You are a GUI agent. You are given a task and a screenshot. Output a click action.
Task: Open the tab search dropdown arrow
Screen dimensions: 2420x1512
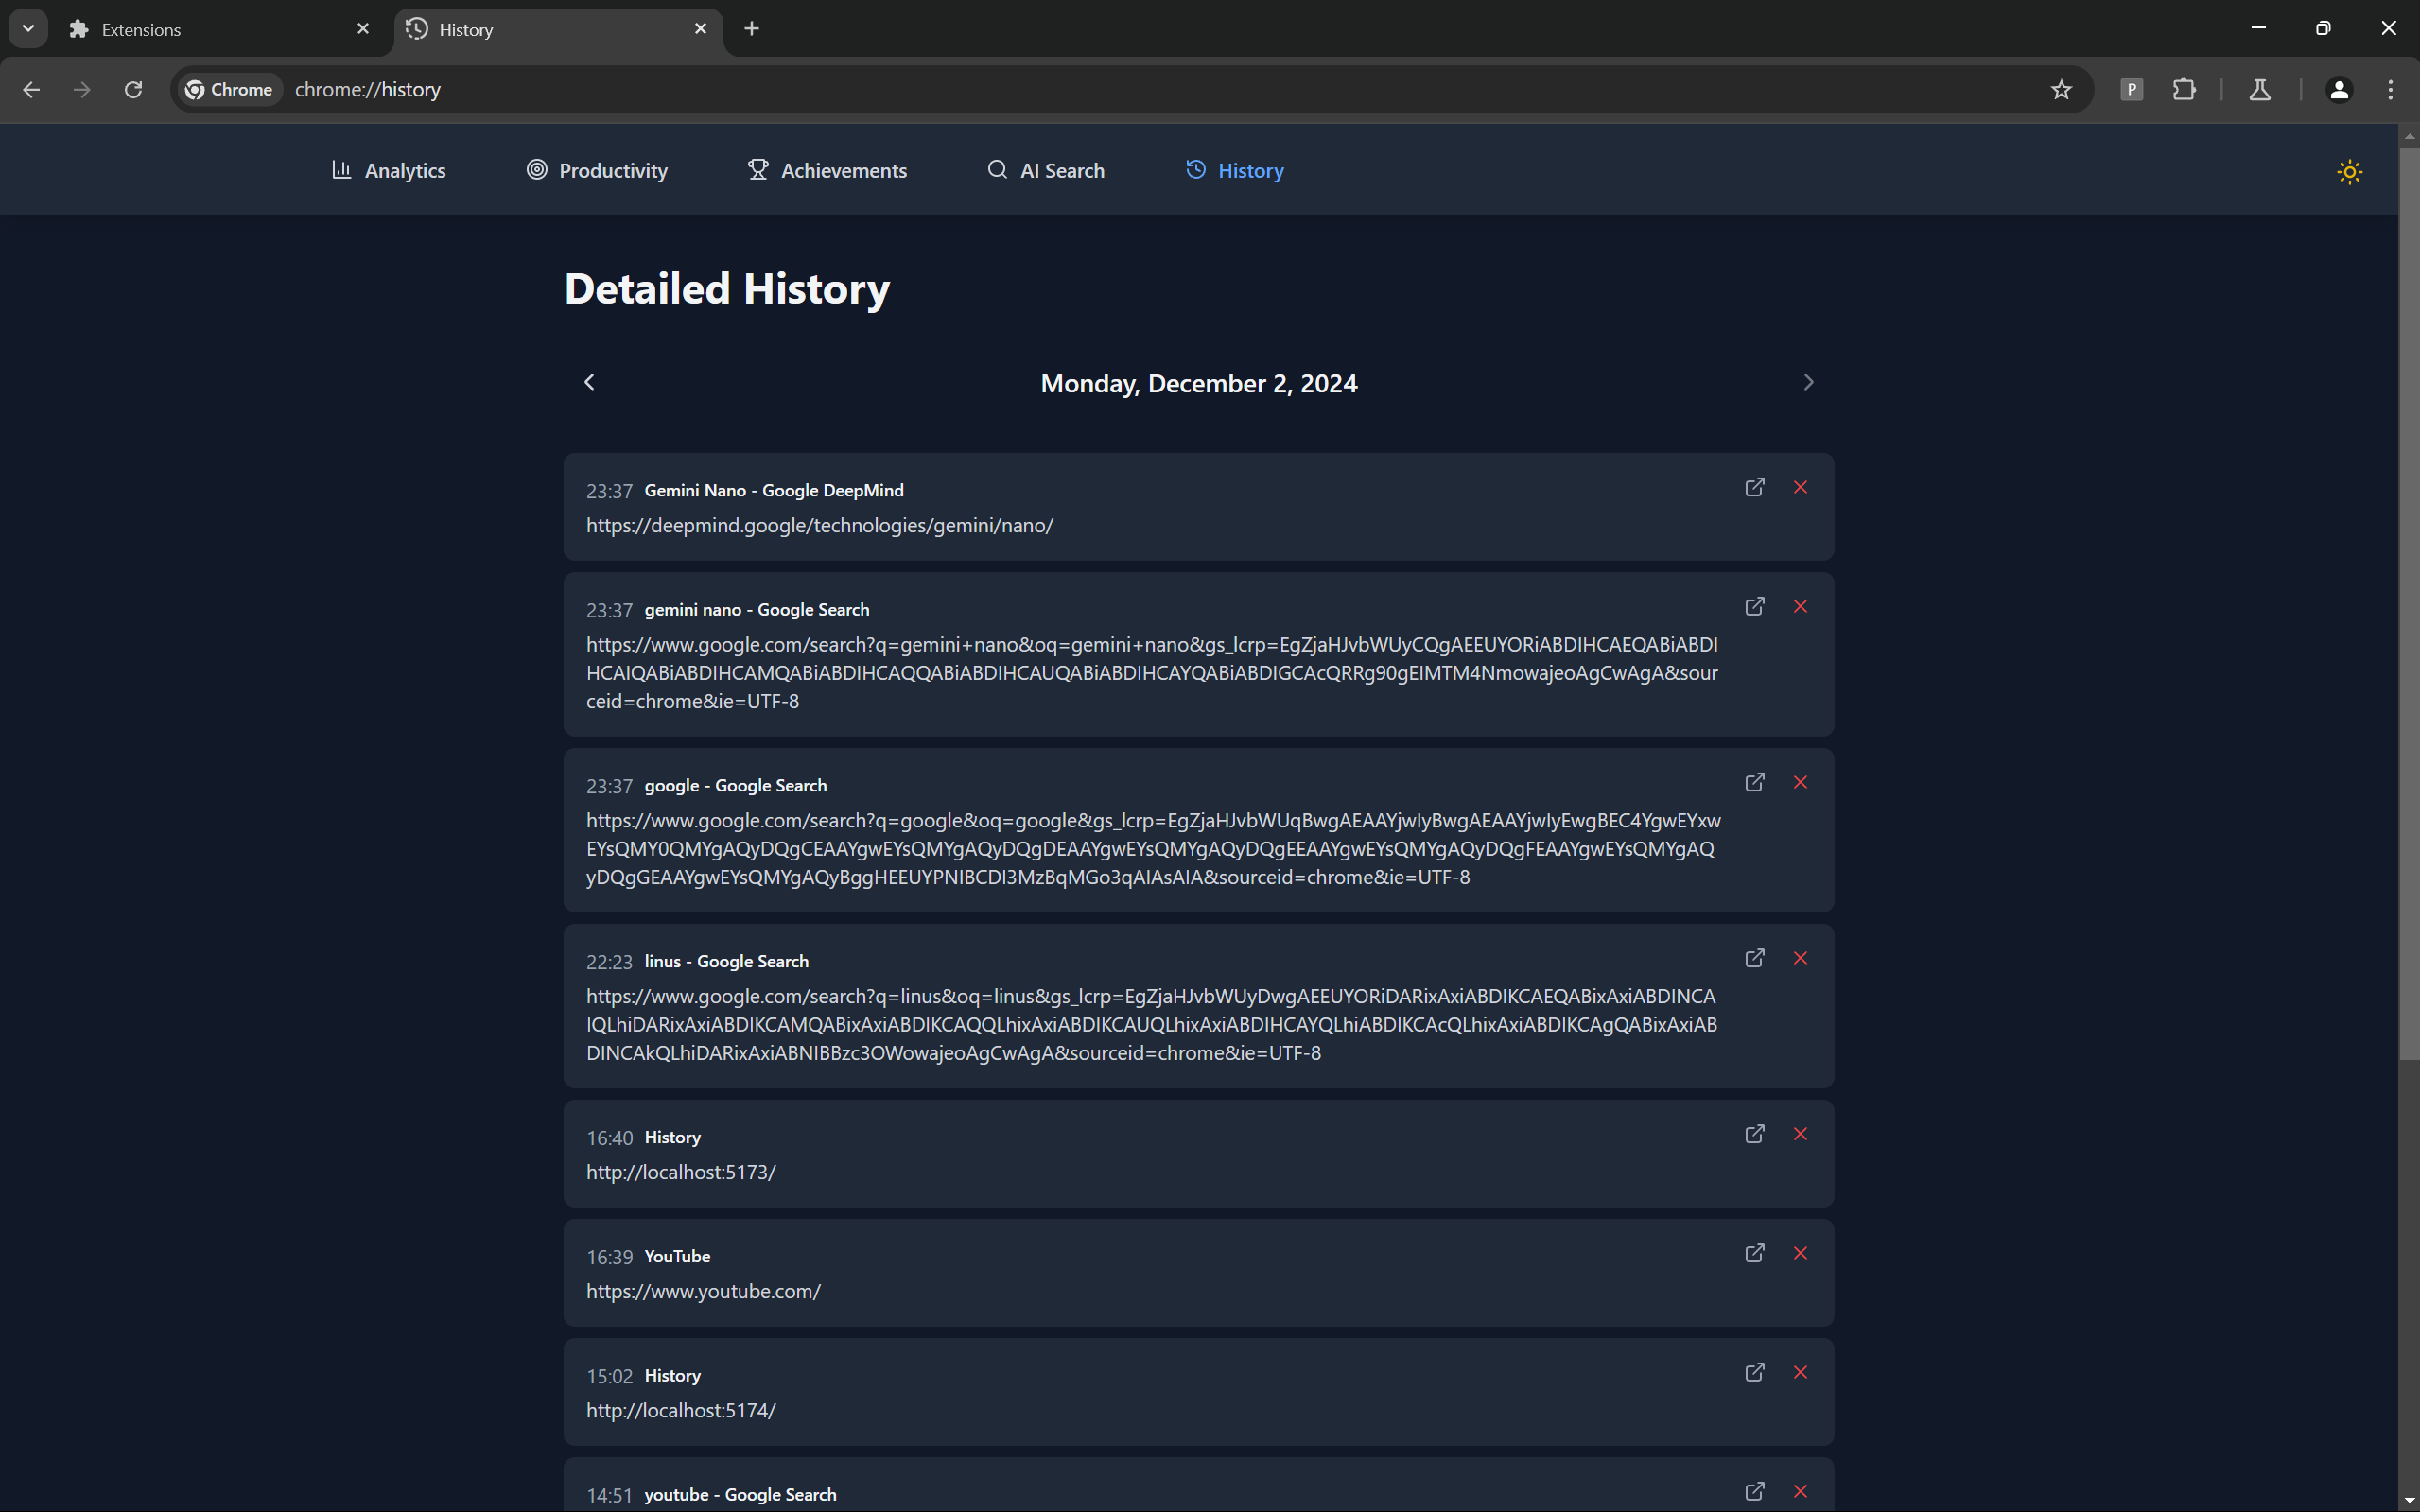[x=28, y=28]
